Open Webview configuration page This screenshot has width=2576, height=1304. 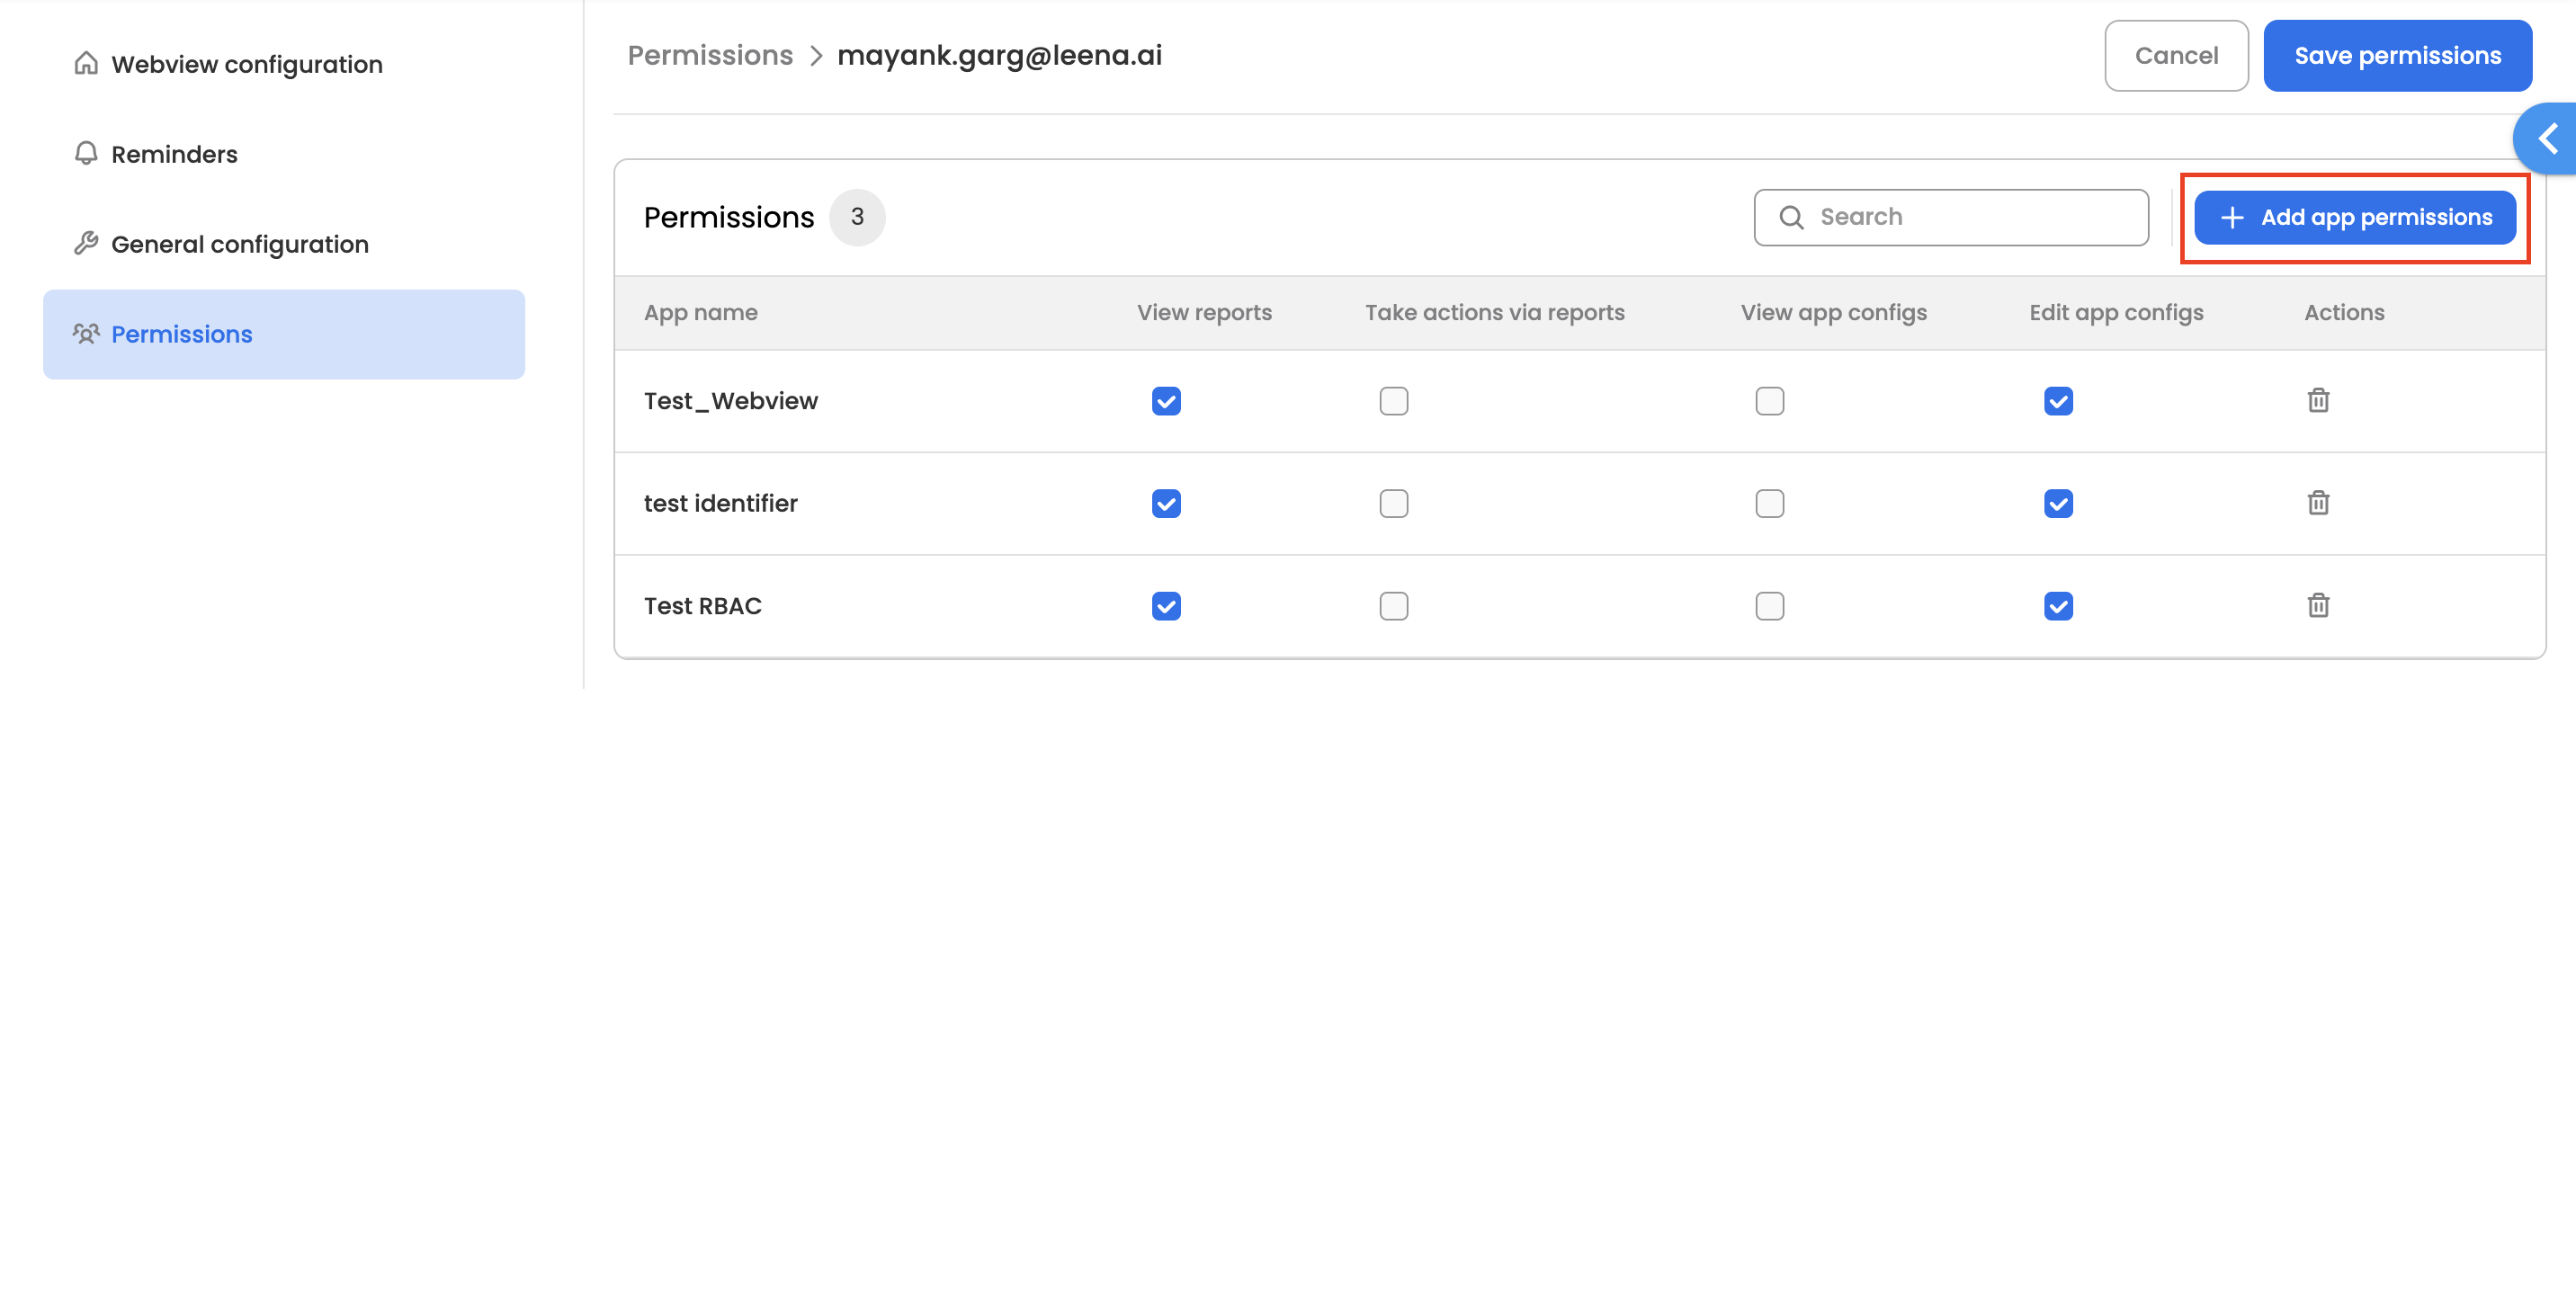click(x=247, y=64)
